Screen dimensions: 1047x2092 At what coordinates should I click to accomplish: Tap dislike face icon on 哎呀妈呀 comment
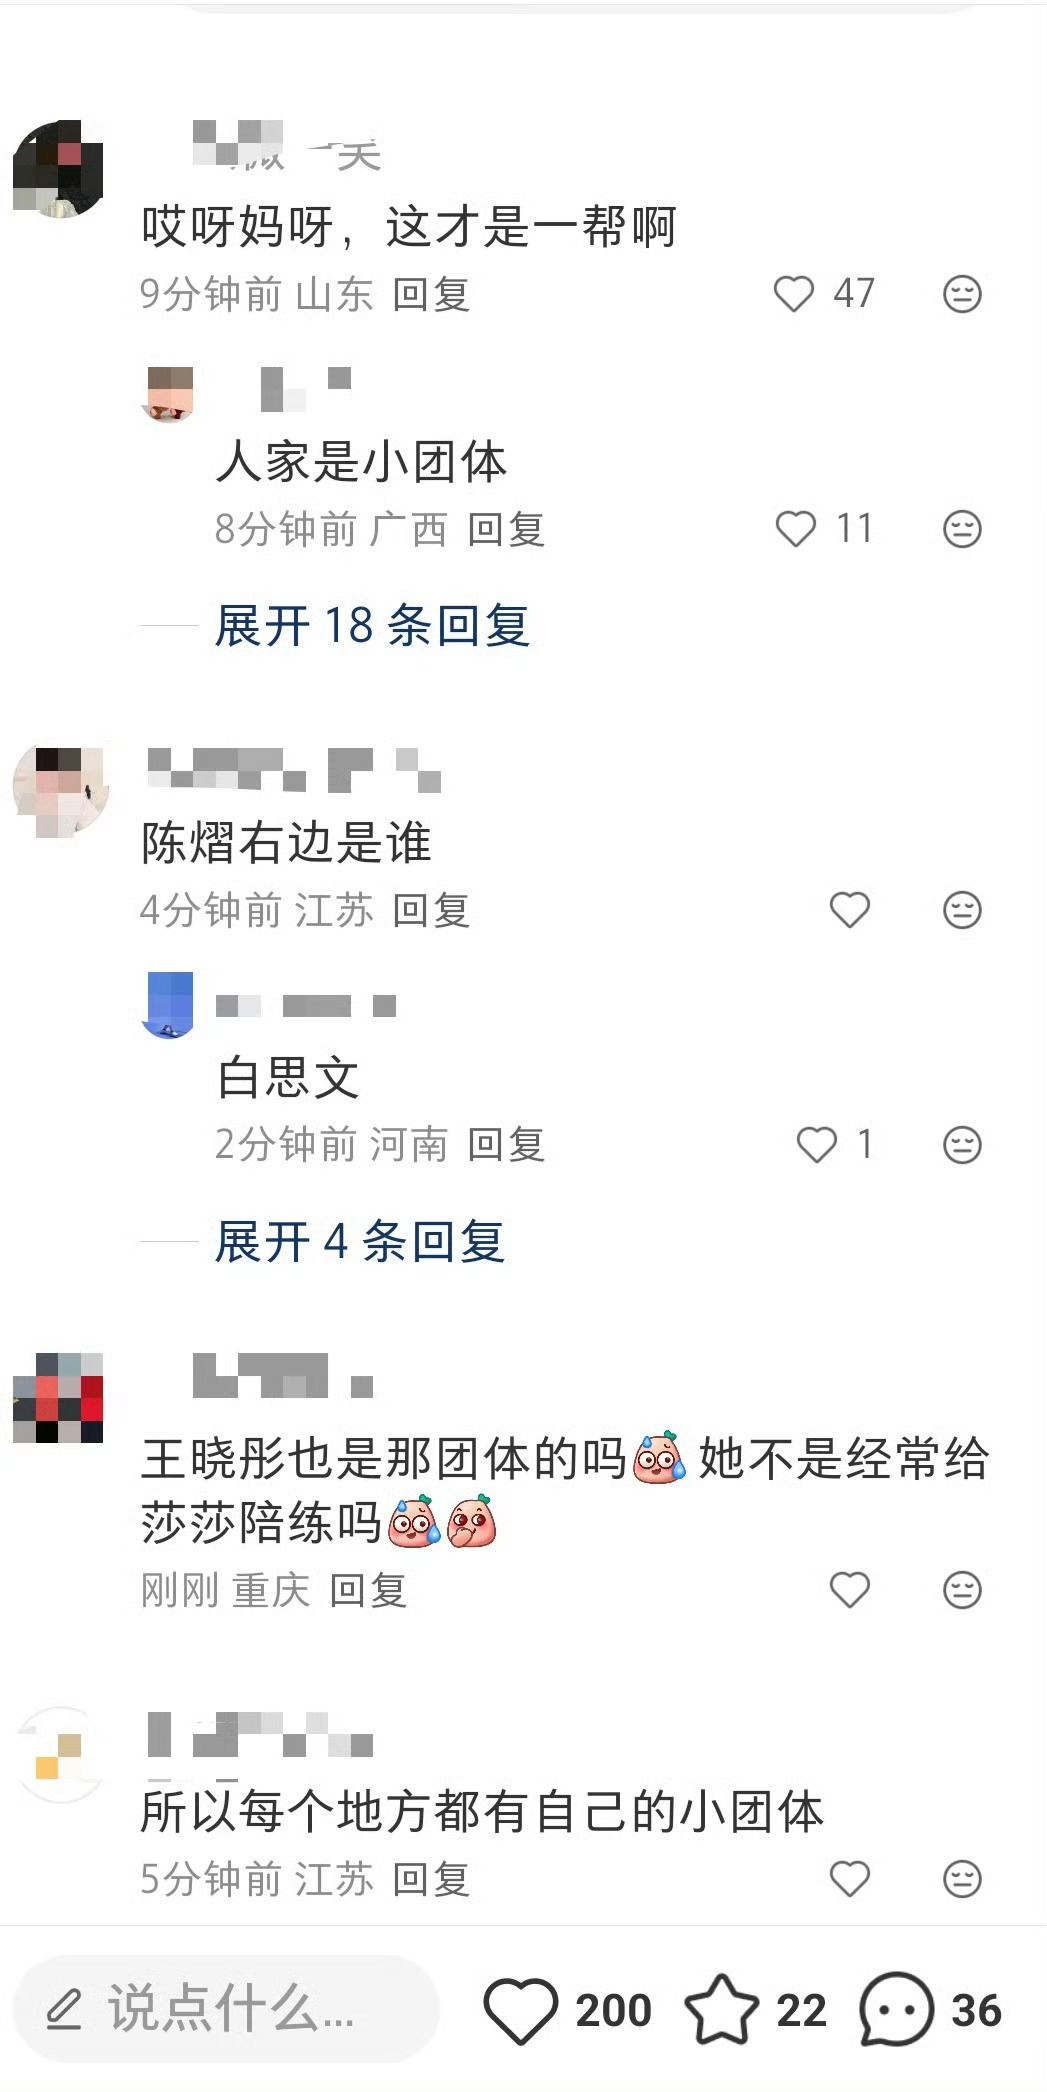[962, 294]
